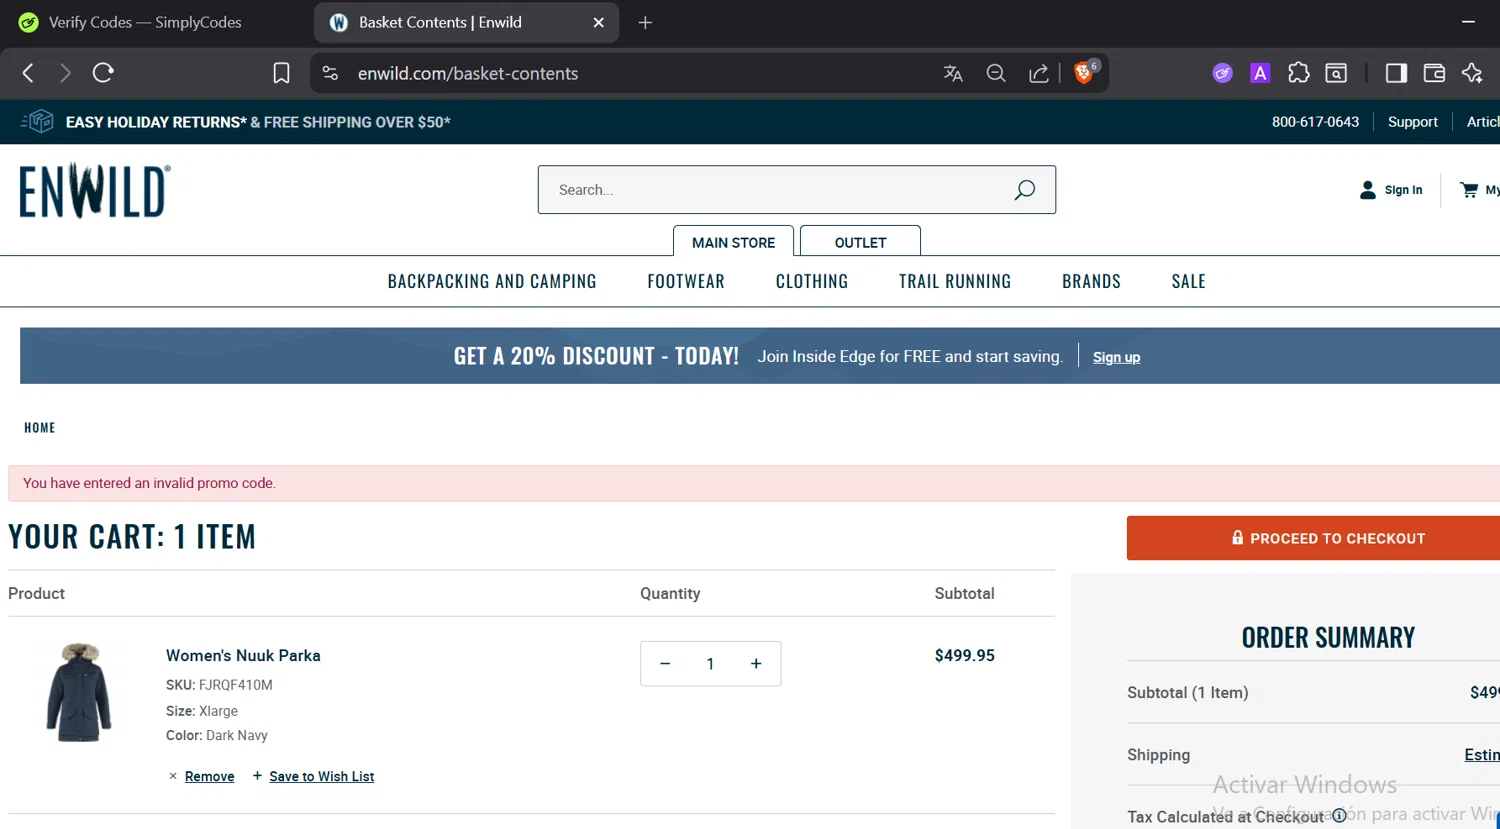Switch to the OUTLET tab
This screenshot has height=829, width=1500.
click(x=860, y=242)
